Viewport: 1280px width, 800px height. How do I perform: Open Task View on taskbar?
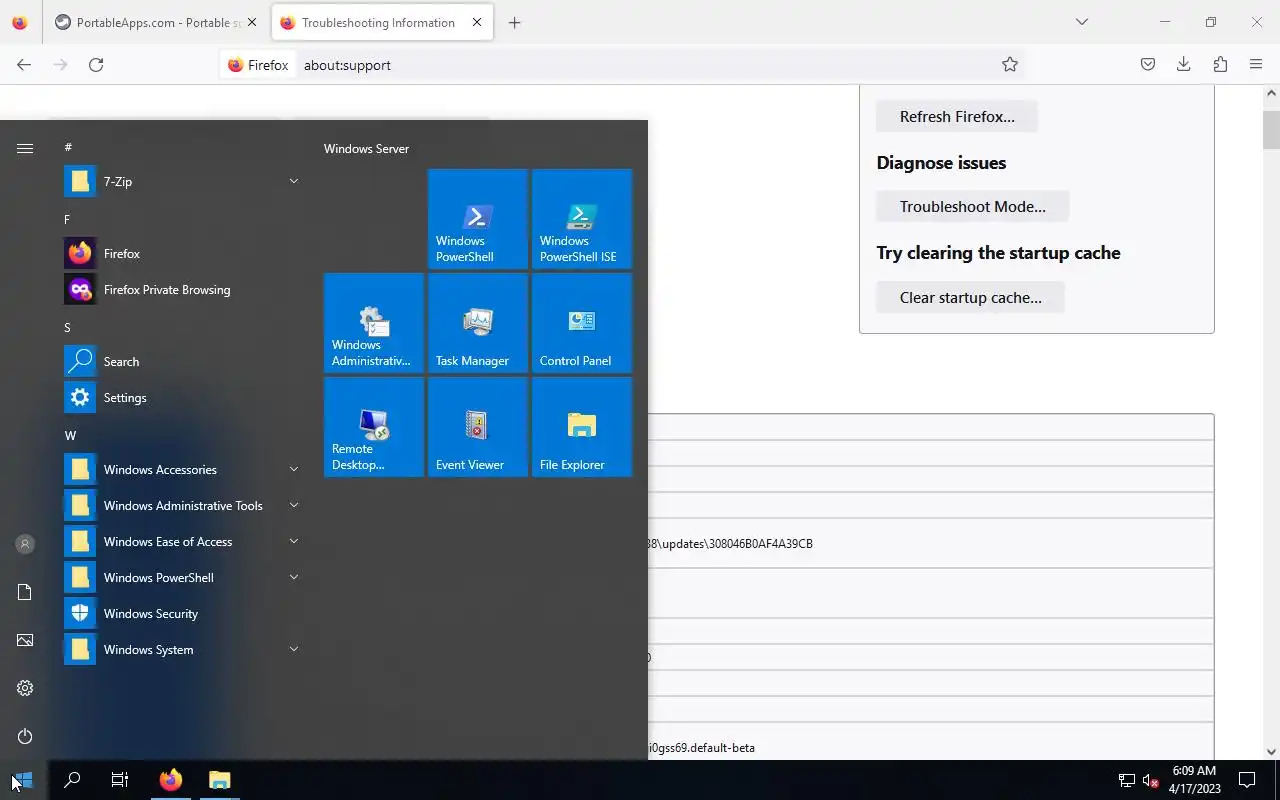120,780
